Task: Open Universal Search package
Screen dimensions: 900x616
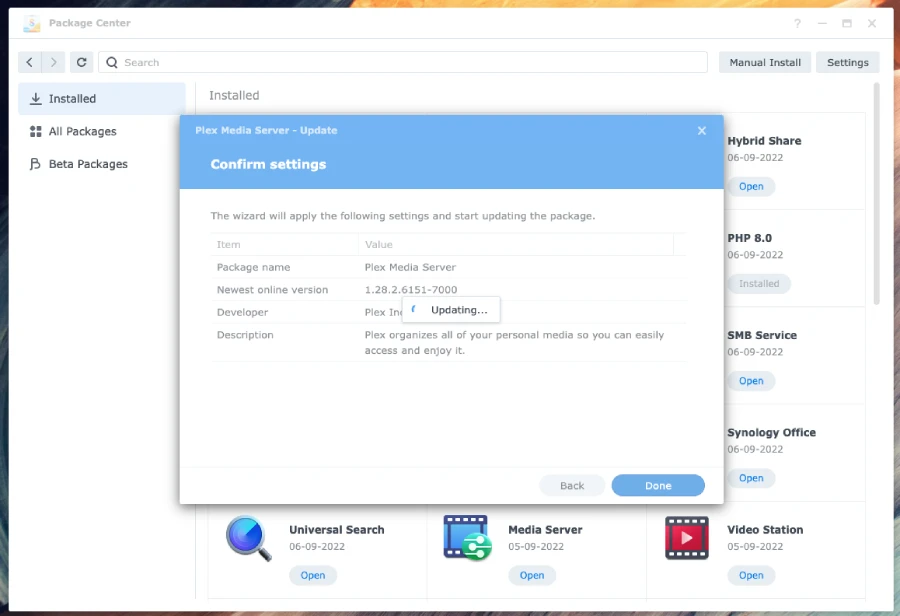Action: [x=313, y=575]
